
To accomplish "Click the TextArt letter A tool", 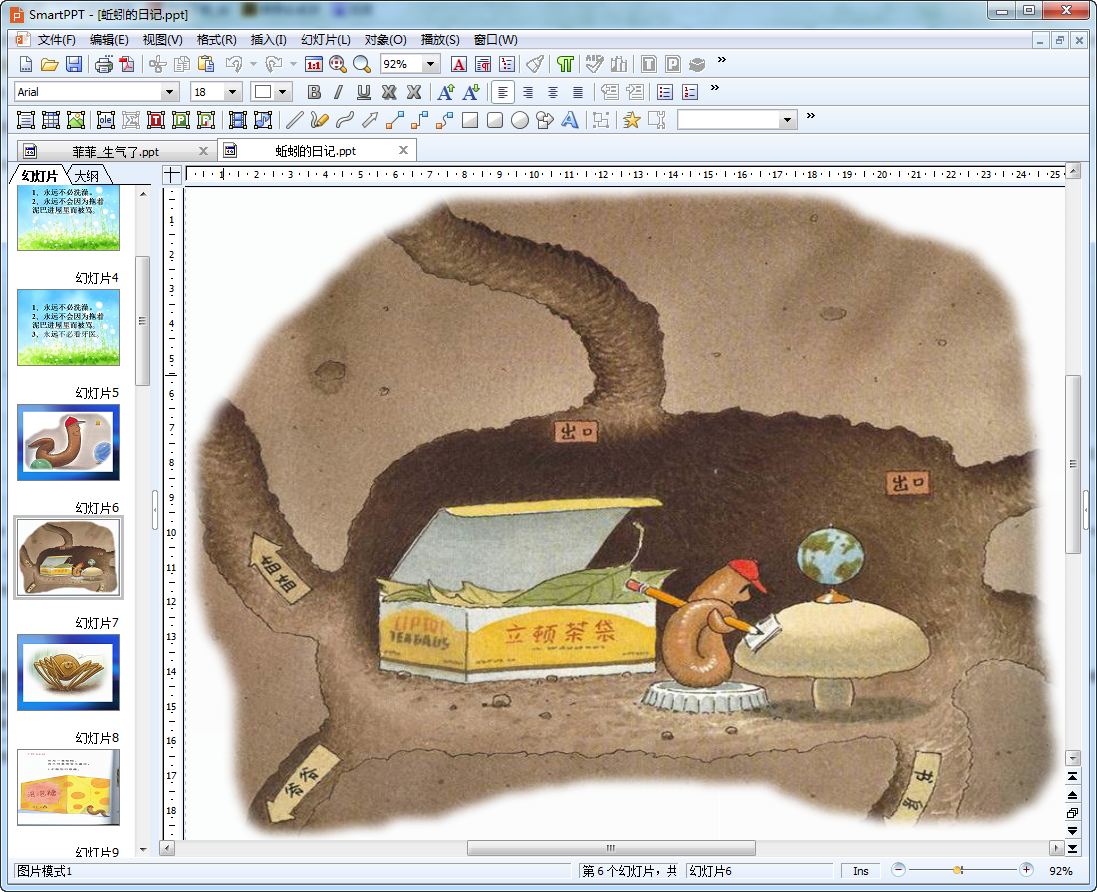I will tap(570, 120).
